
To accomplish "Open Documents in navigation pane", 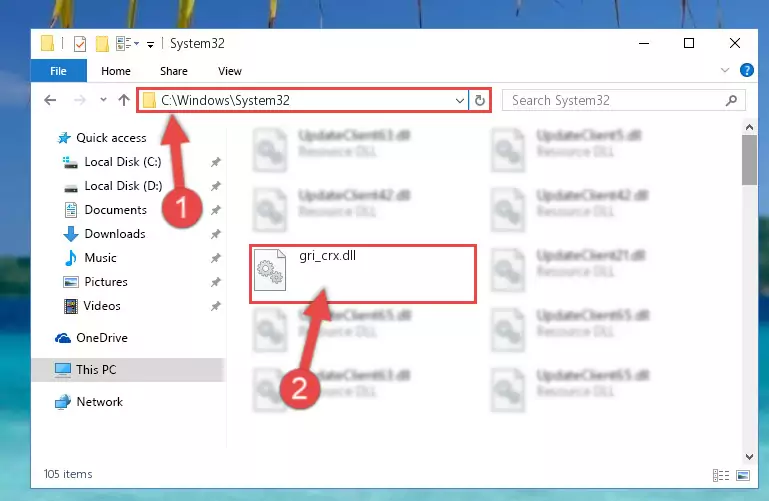I will click(115, 210).
